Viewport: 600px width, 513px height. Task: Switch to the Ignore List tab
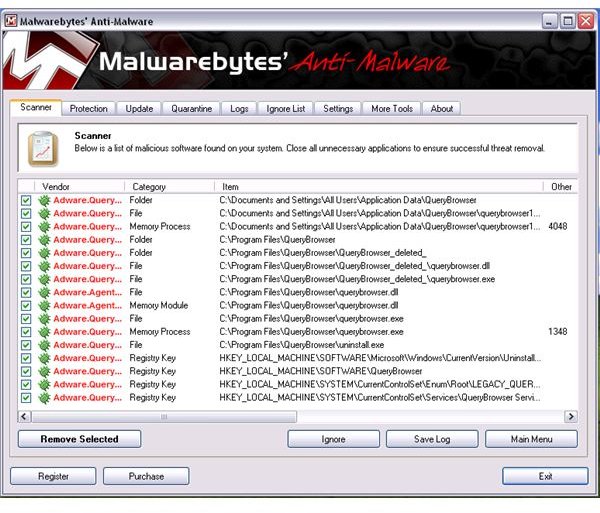(x=286, y=109)
